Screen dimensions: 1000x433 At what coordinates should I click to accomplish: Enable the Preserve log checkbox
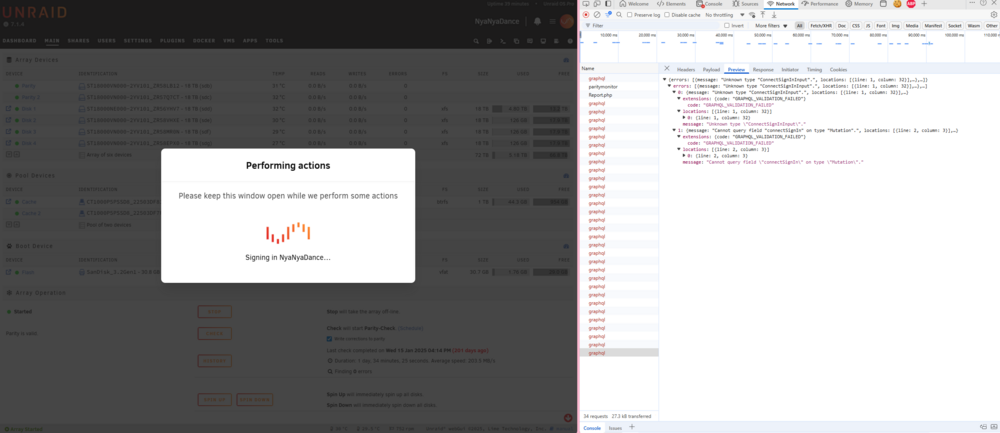point(629,15)
